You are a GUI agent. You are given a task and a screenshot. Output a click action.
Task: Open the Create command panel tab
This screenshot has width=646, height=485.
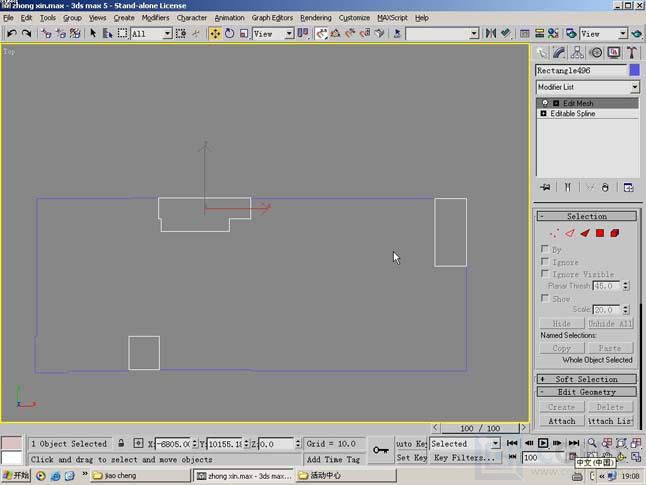[542, 53]
